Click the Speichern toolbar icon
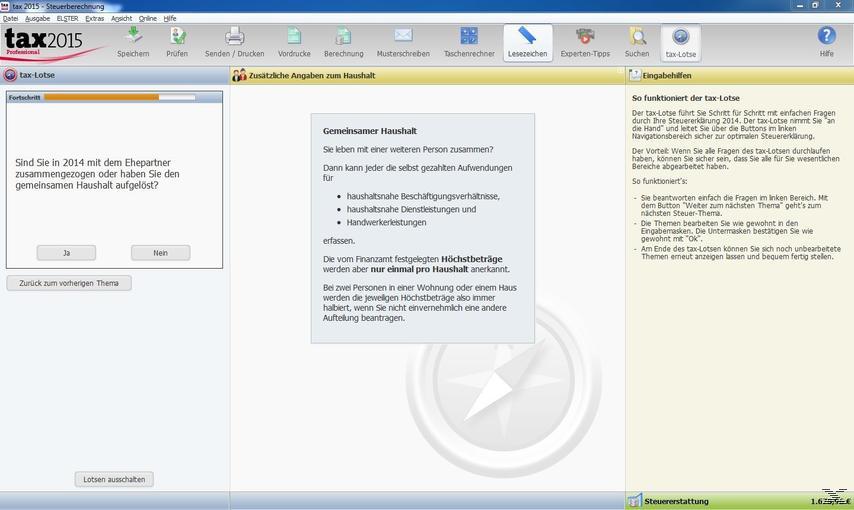The height and width of the screenshot is (510, 854). (133, 42)
